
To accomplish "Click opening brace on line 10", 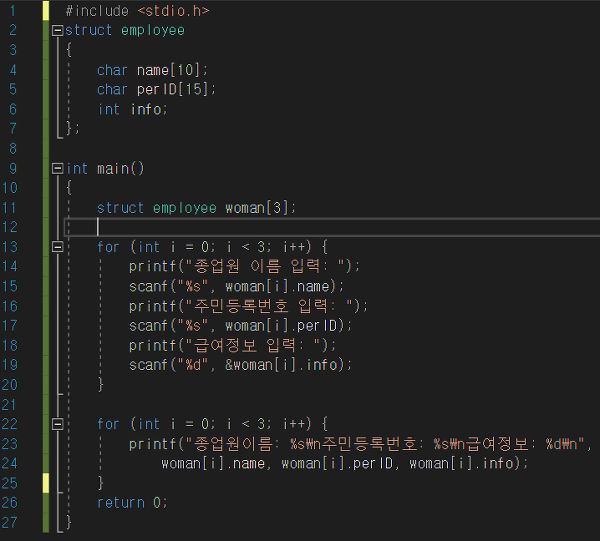I will pyautogui.click(x=68, y=188).
